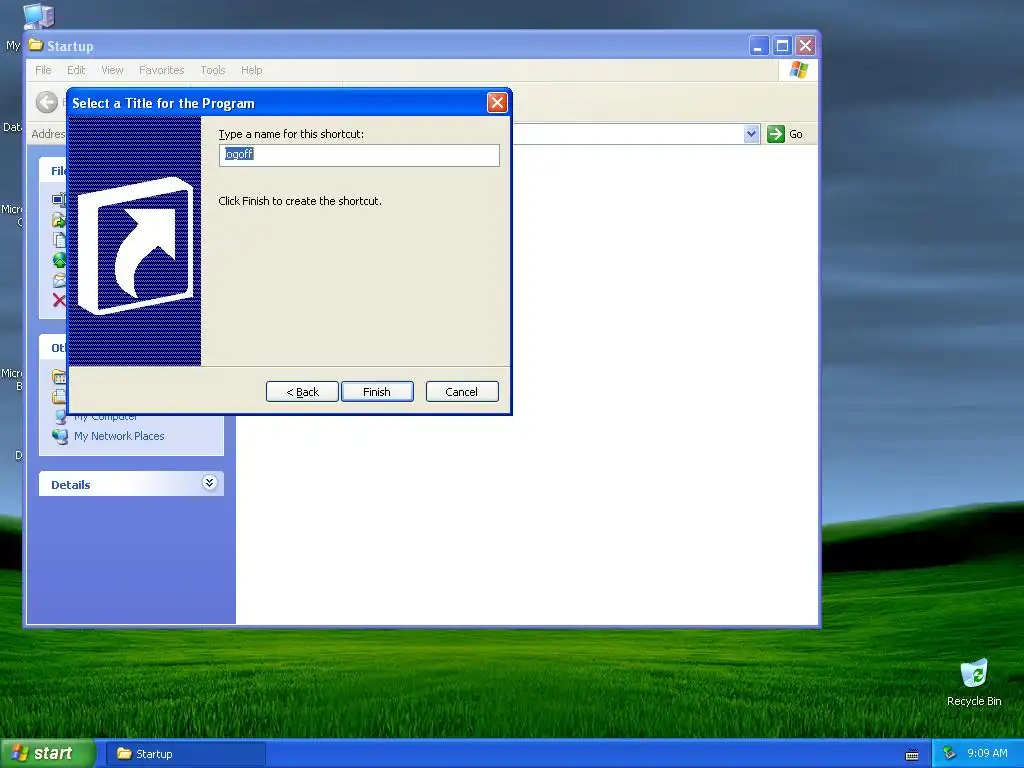Go back with the < Back button

coord(302,392)
